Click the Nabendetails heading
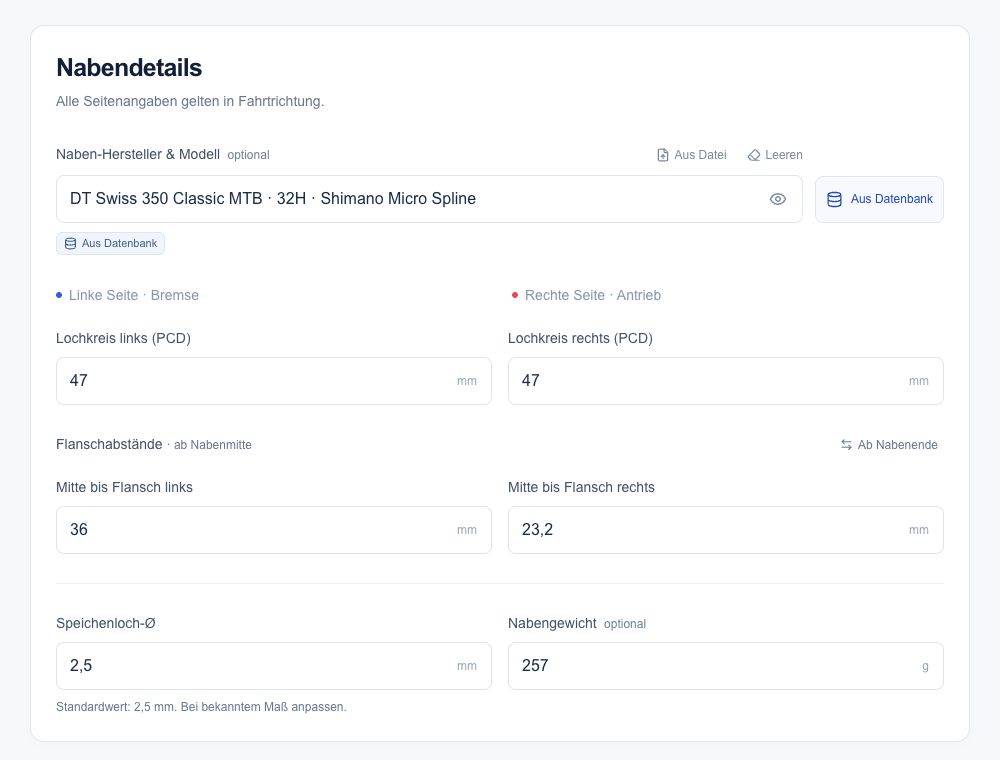 (129, 68)
